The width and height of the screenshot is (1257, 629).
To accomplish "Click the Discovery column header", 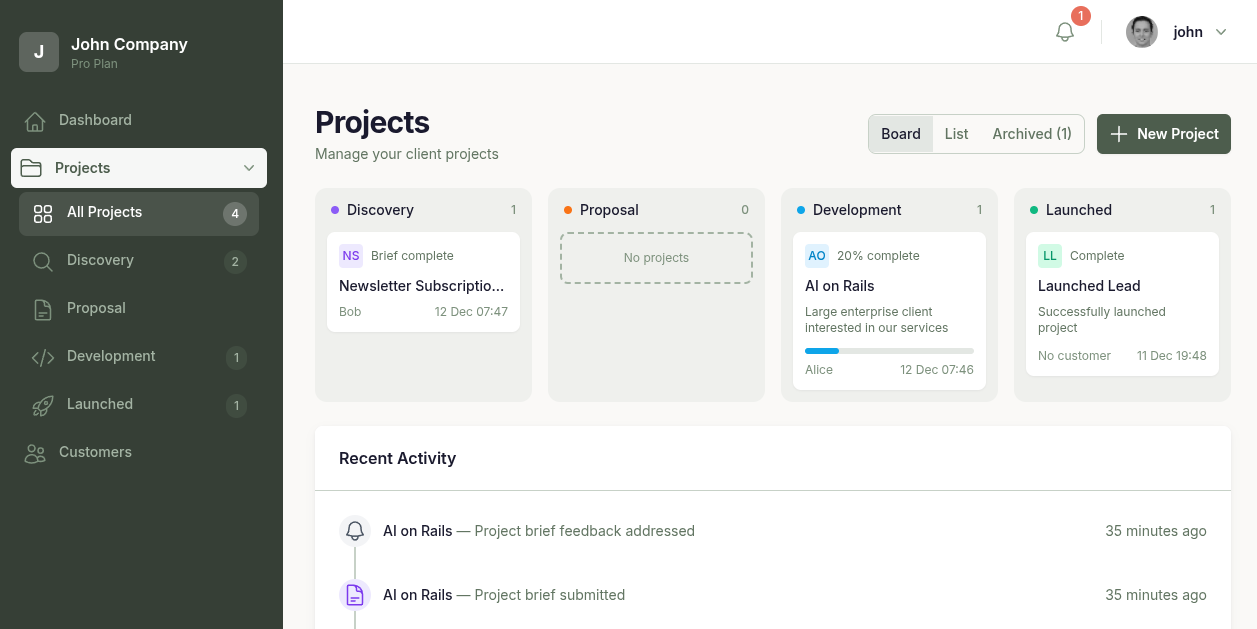I will pyautogui.click(x=423, y=210).
